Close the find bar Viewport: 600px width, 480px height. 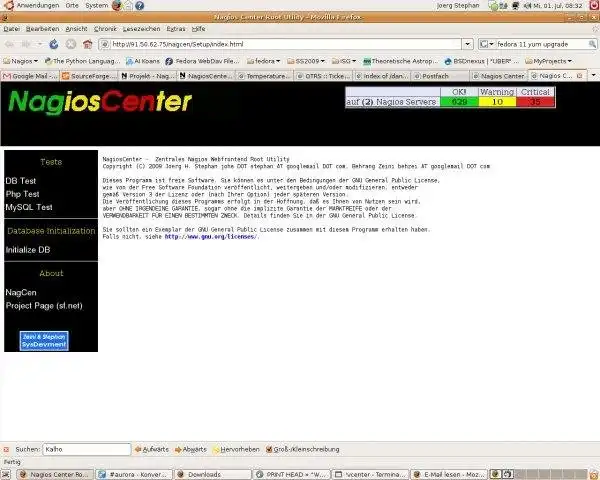click(x=6, y=449)
